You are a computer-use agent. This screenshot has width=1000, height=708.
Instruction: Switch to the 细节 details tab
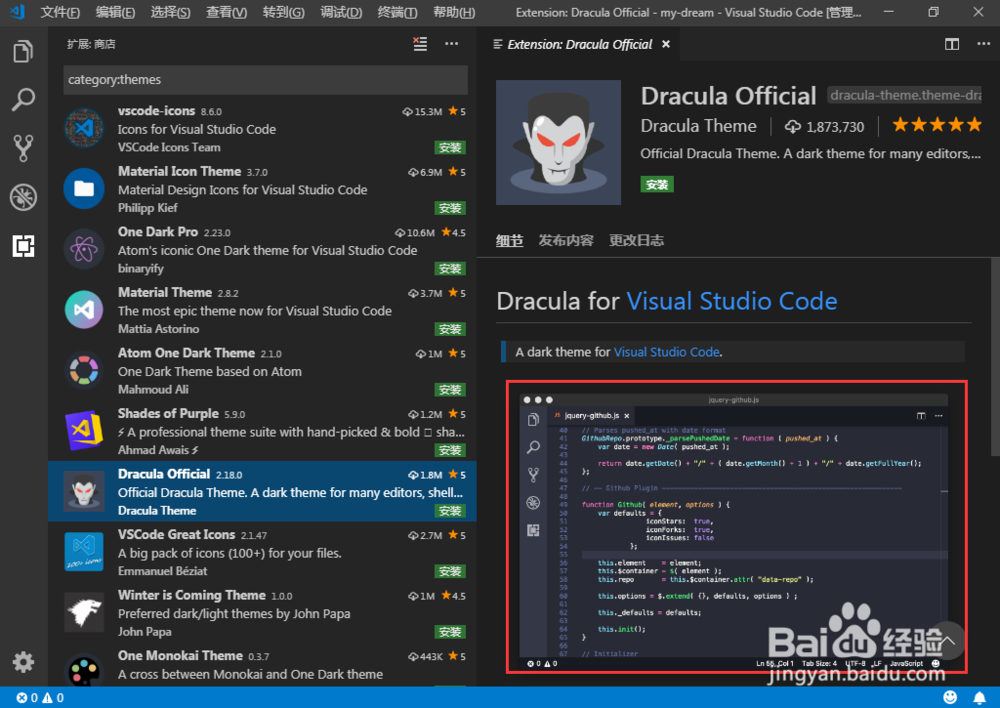click(510, 240)
